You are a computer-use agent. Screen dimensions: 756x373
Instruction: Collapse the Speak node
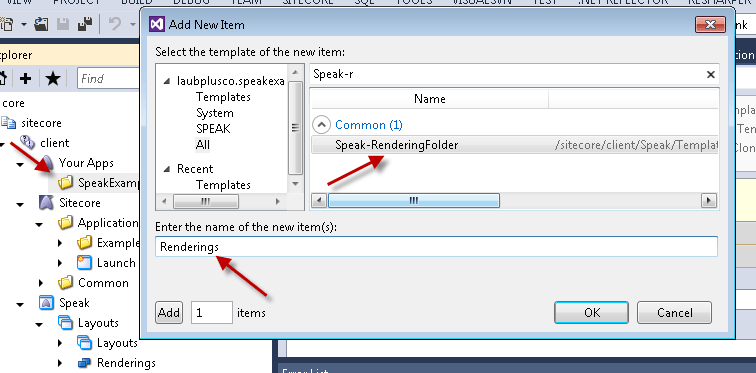(20, 305)
